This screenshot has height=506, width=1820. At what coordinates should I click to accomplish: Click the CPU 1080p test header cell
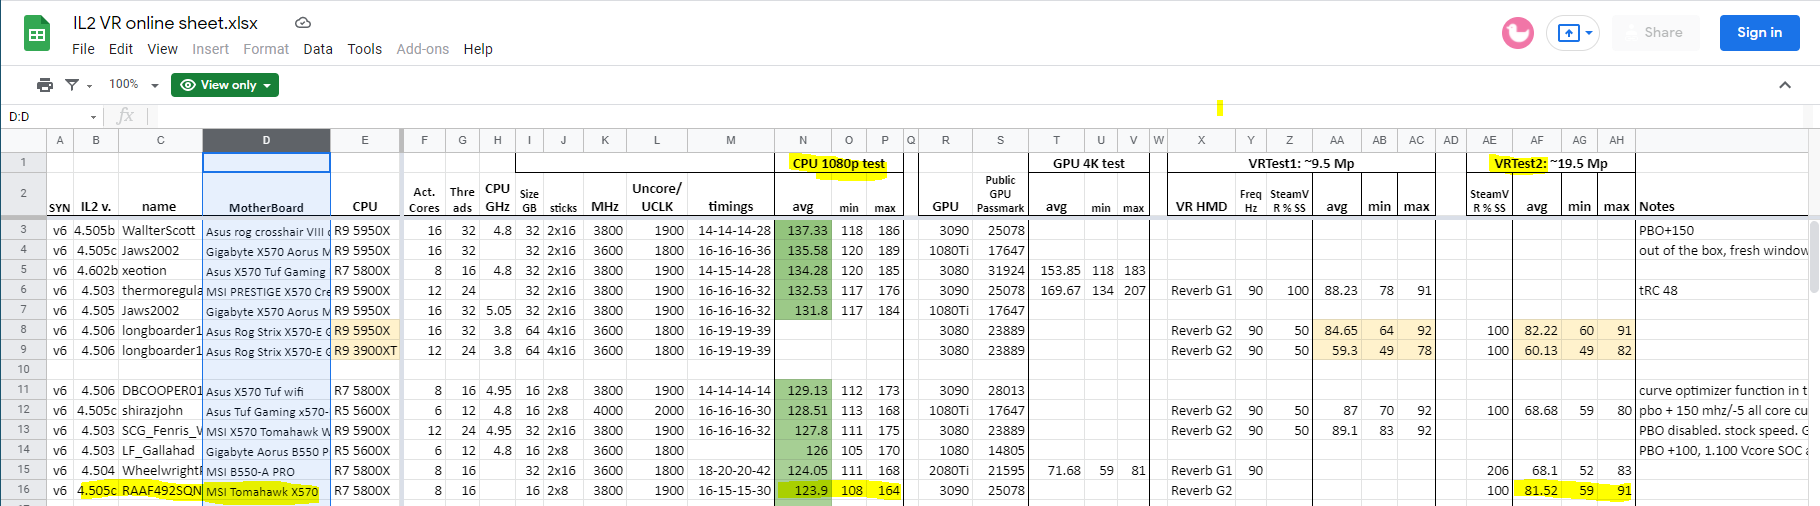(839, 163)
